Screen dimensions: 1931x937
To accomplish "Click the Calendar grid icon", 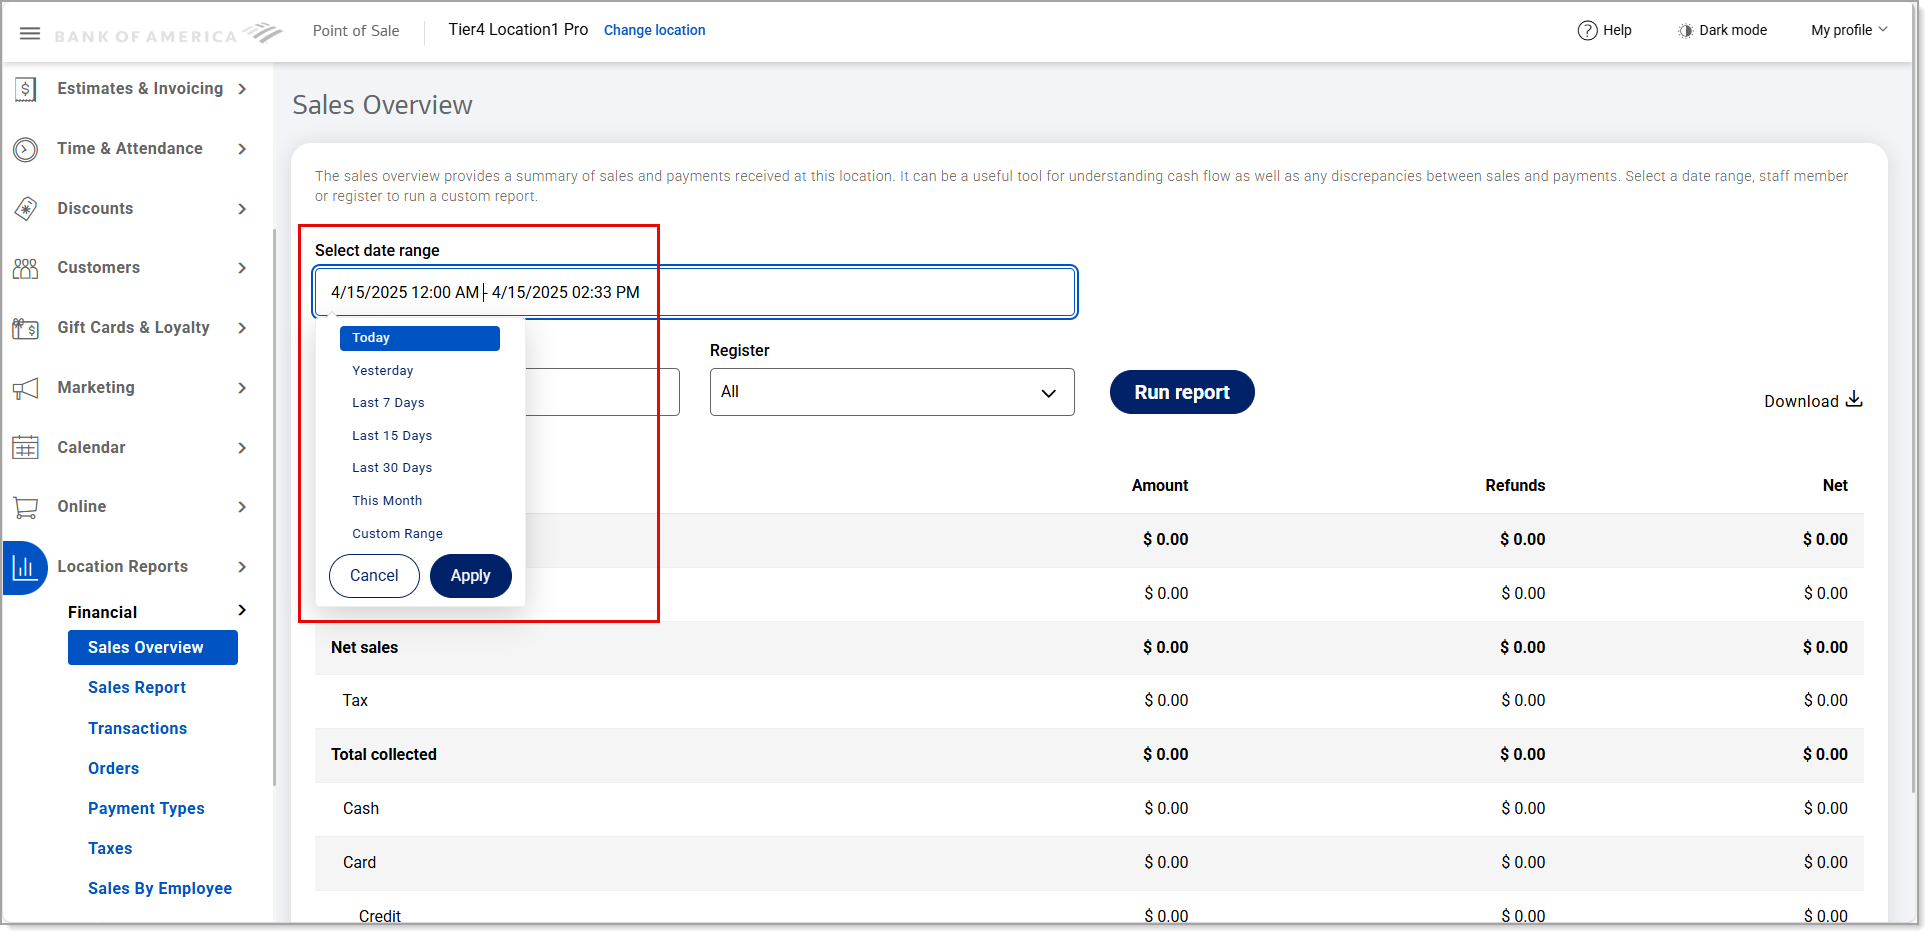I will (26, 447).
